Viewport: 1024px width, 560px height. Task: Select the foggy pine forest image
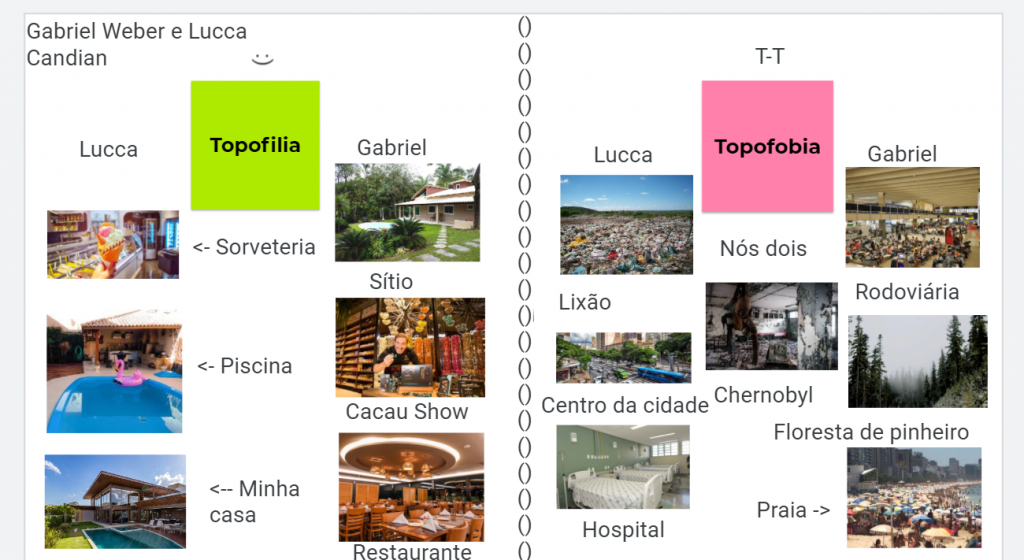(918, 362)
